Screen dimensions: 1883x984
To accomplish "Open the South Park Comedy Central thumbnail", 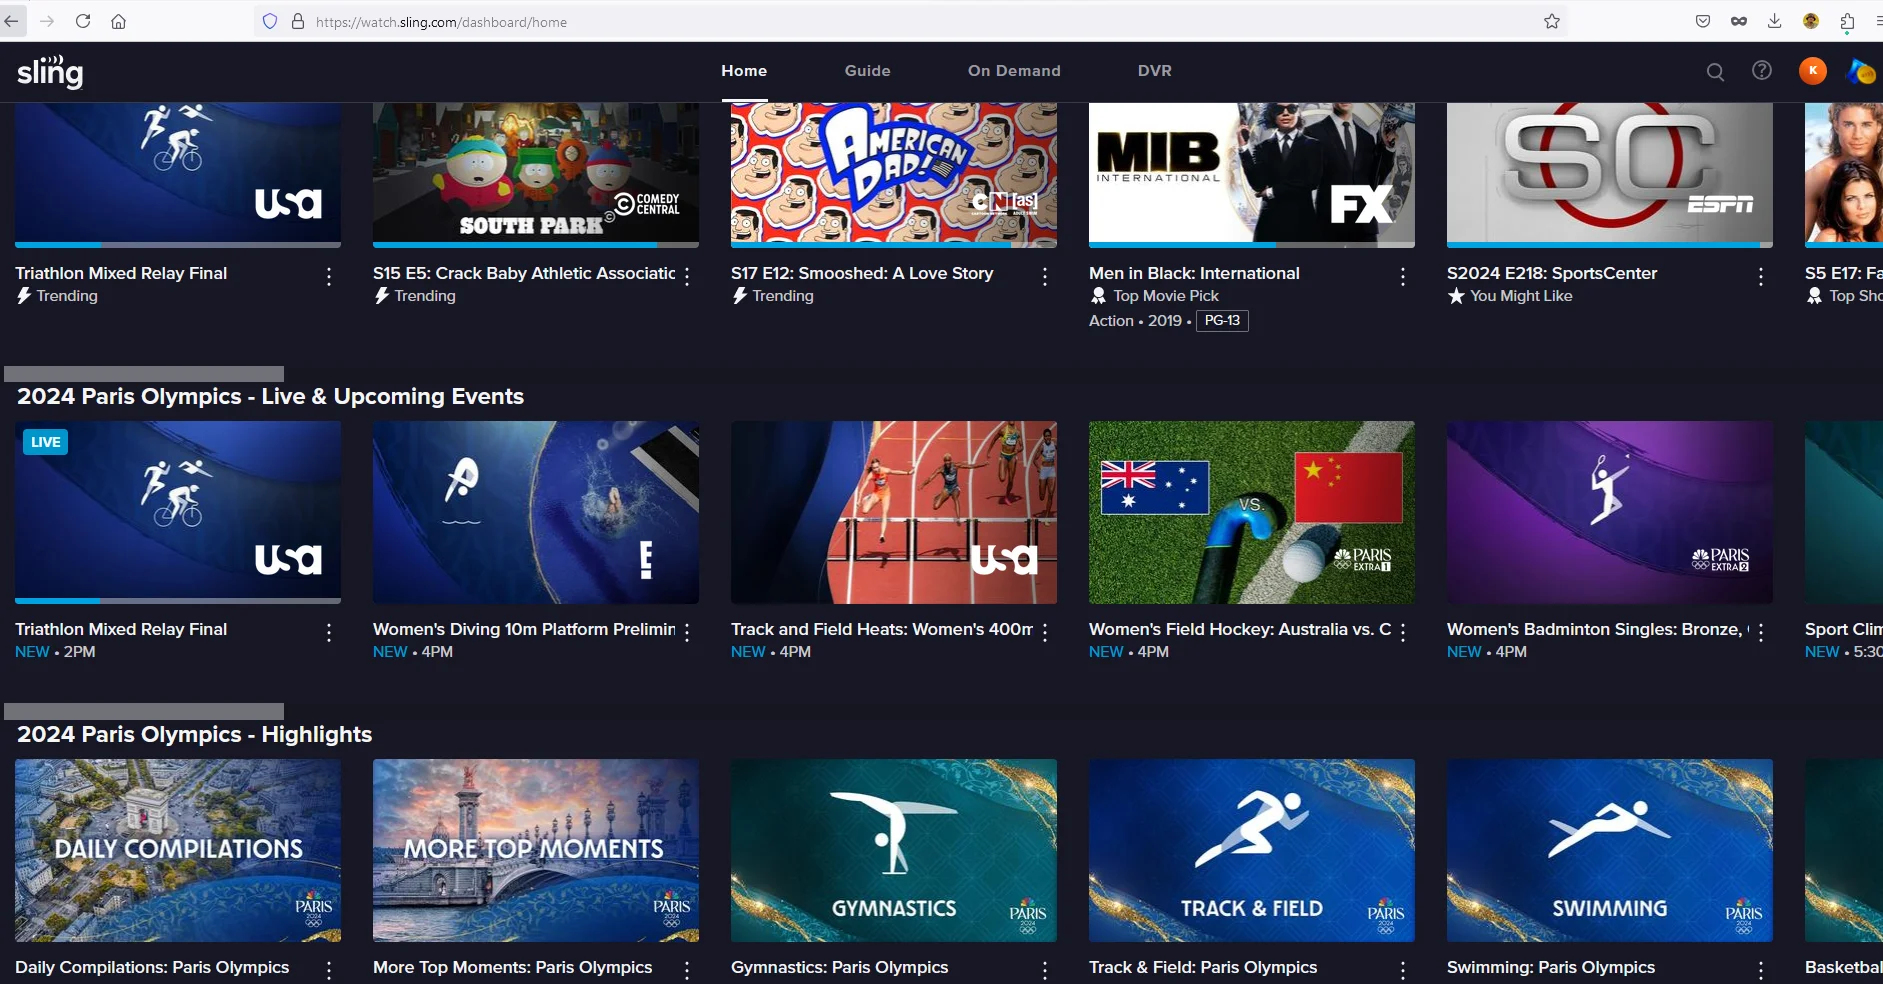I will [x=536, y=174].
